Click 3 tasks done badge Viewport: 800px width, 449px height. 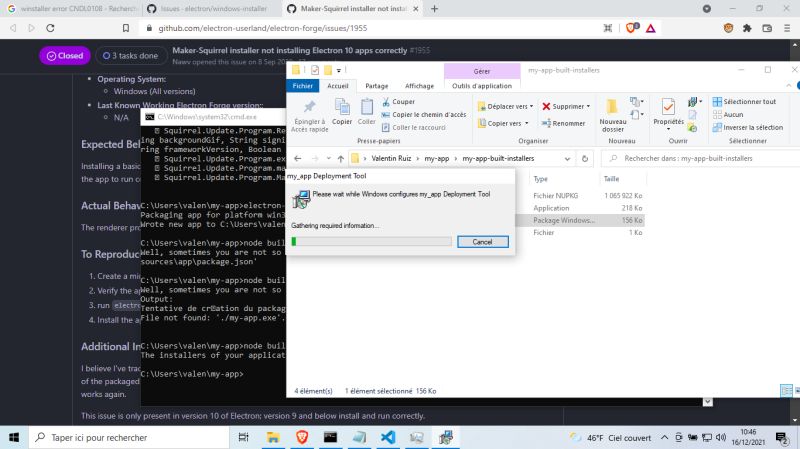pyautogui.click(x=130, y=56)
